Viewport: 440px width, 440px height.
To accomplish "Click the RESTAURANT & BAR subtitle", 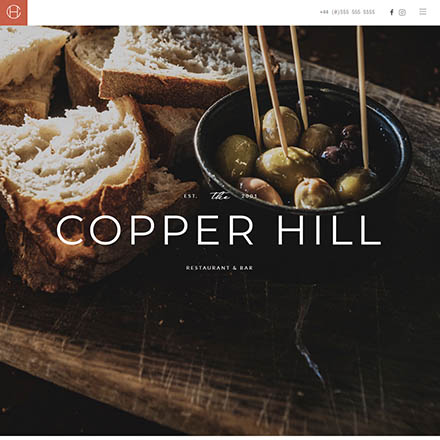I will pos(219,268).
